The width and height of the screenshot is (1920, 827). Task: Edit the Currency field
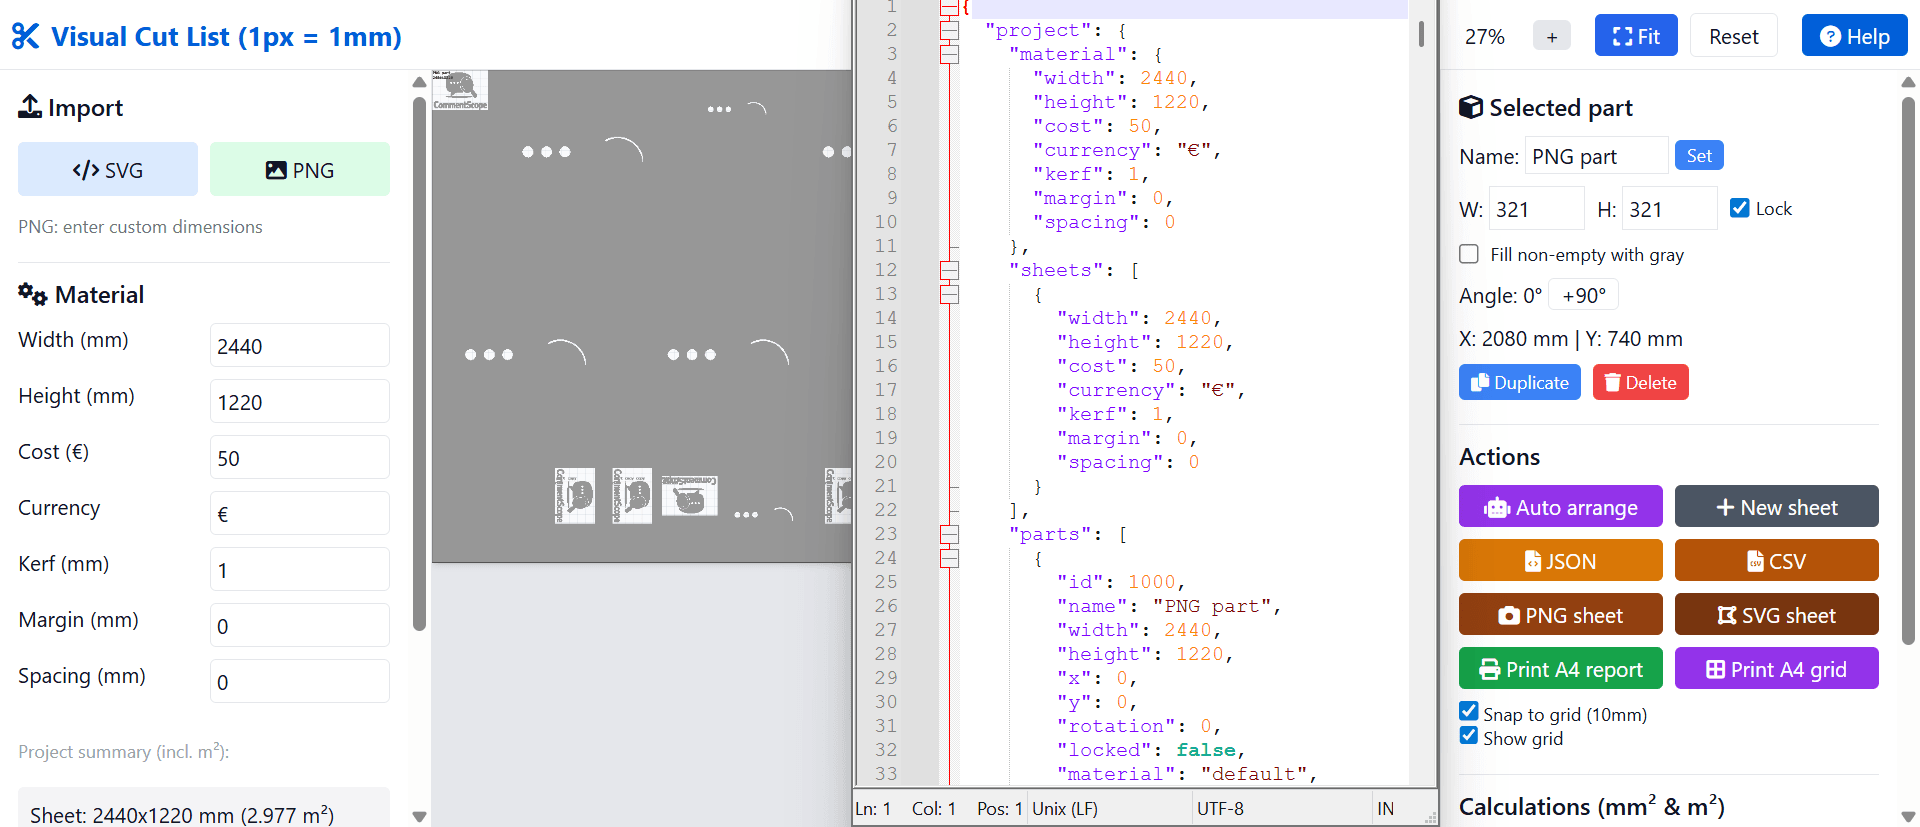[300, 513]
